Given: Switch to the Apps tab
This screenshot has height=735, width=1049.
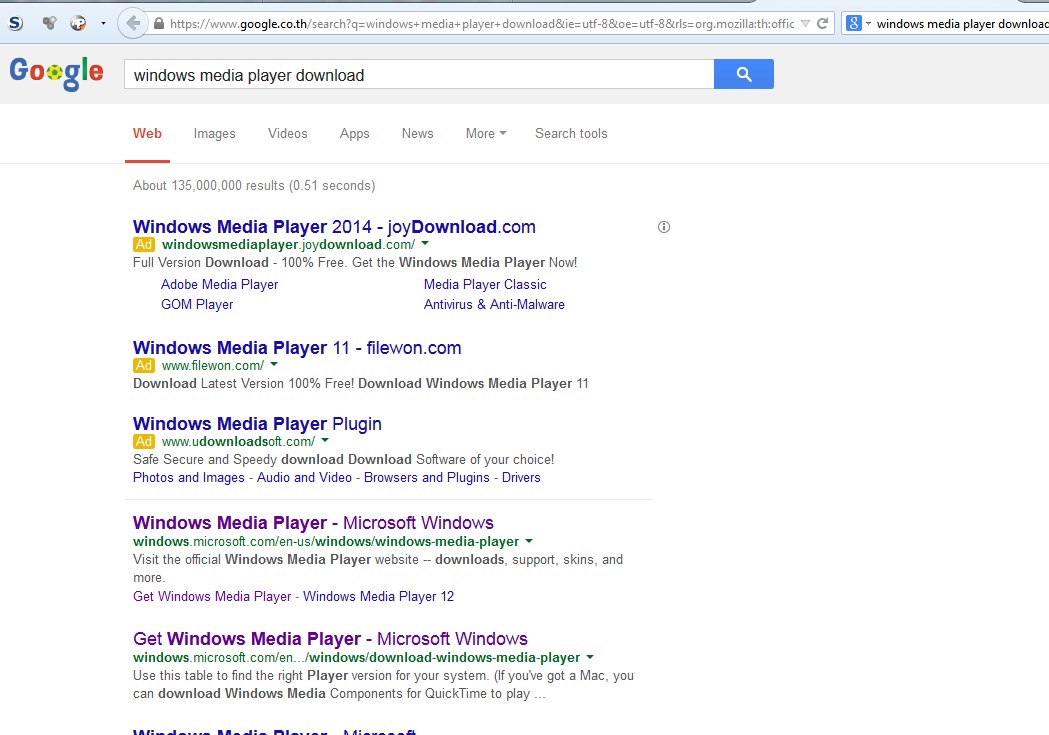Looking at the screenshot, I should point(355,134).
